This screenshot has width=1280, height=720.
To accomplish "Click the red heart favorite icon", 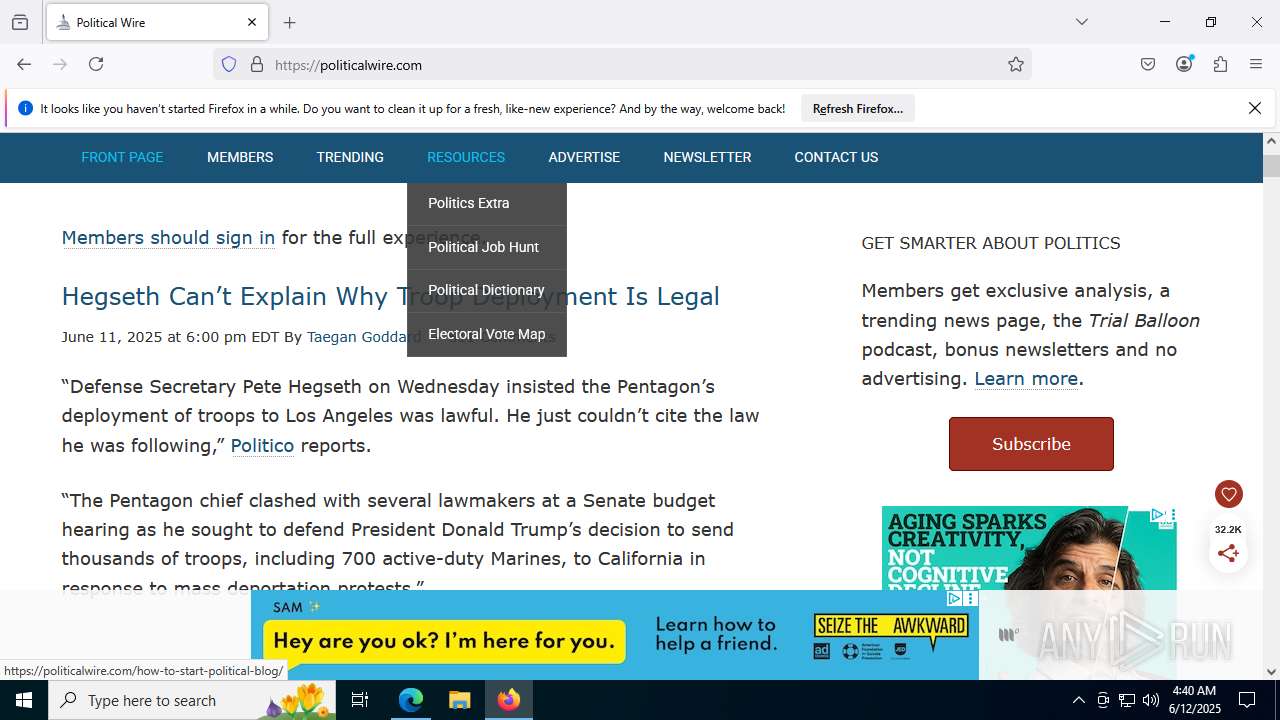I will click(1228, 494).
